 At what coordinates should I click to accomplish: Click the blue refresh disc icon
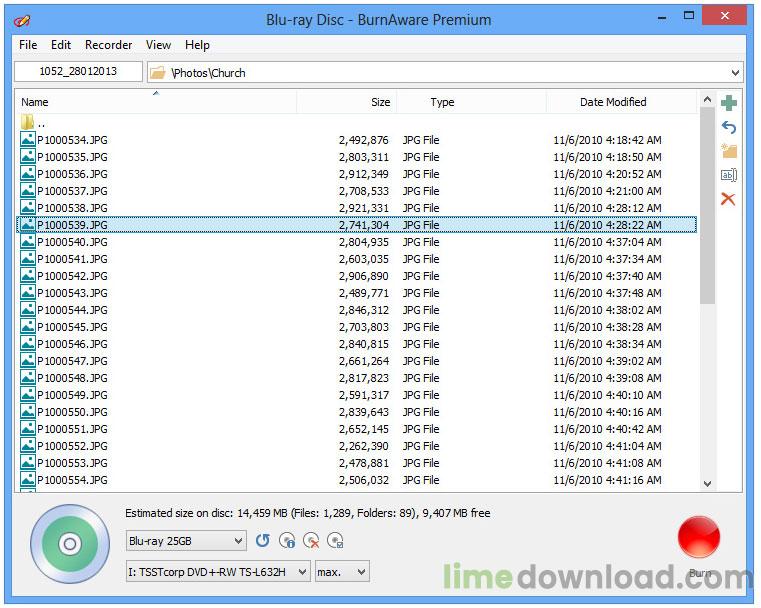(263, 541)
